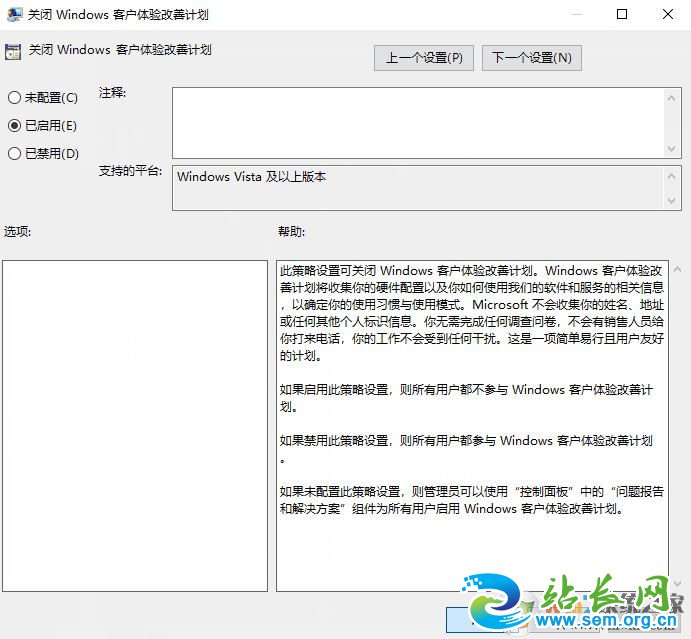Select the 已禁用(D) radio option
691x639 pixels.
pos(43,153)
